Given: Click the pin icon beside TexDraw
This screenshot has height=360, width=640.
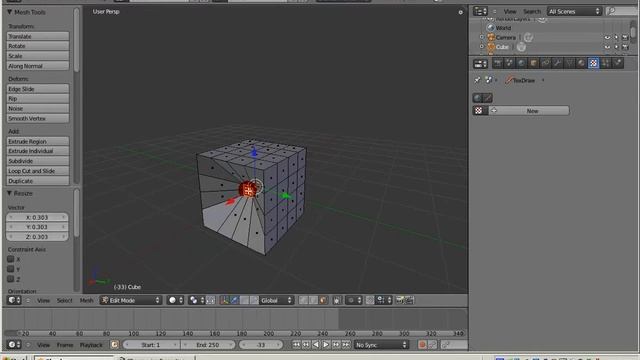Looking at the screenshot, I should 477,80.
